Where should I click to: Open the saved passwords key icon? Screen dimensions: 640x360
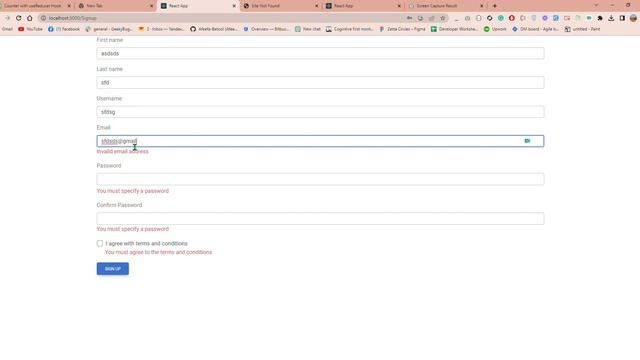coord(409,18)
